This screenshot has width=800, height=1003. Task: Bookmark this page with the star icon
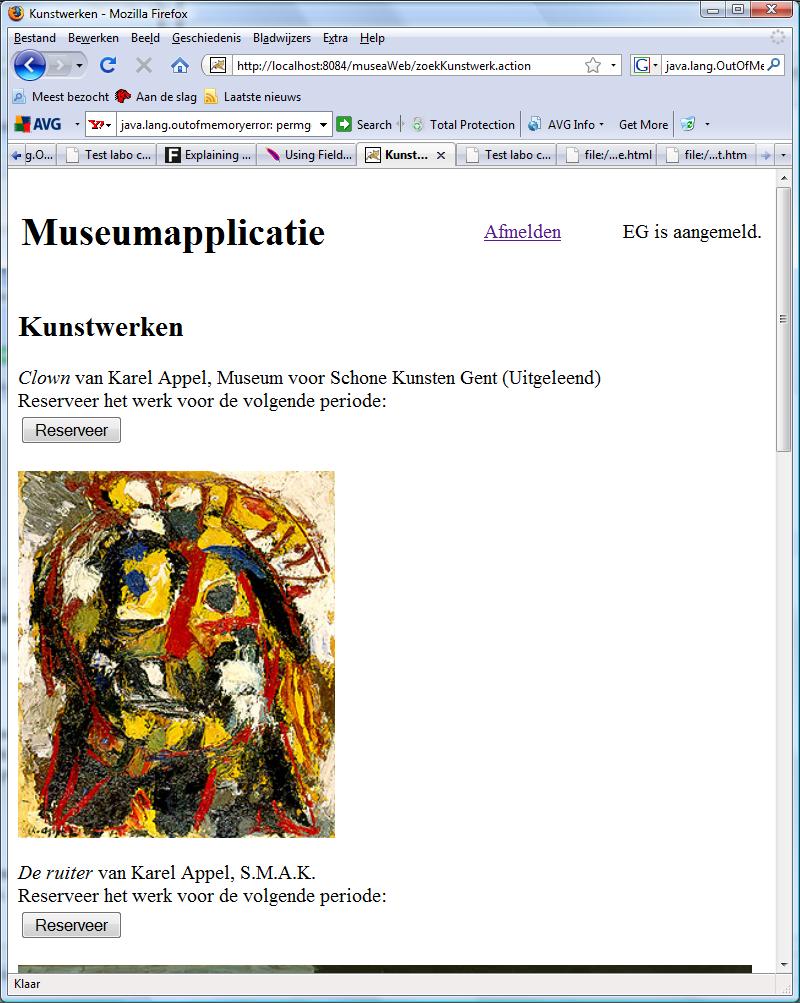pos(593,65)
